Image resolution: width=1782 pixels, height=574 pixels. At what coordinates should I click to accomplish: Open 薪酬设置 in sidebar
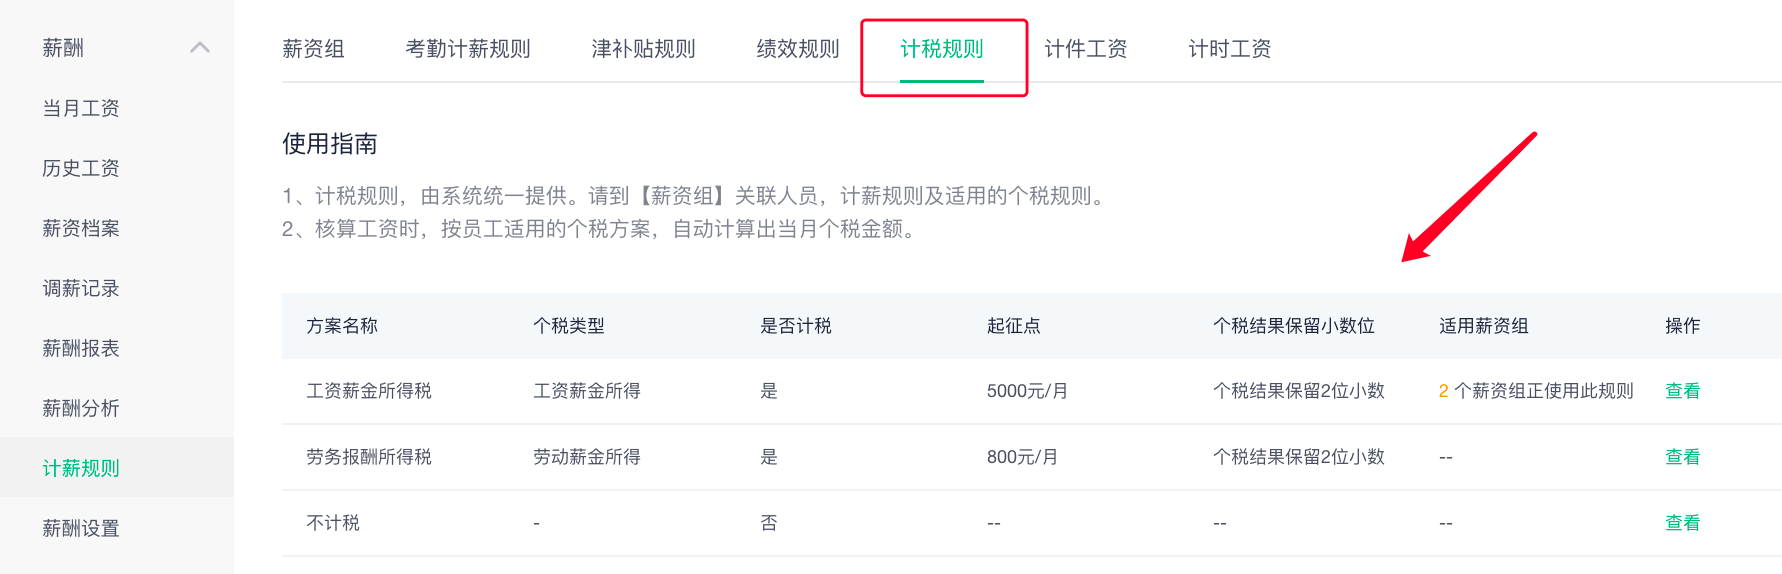[x=81, y=528]
